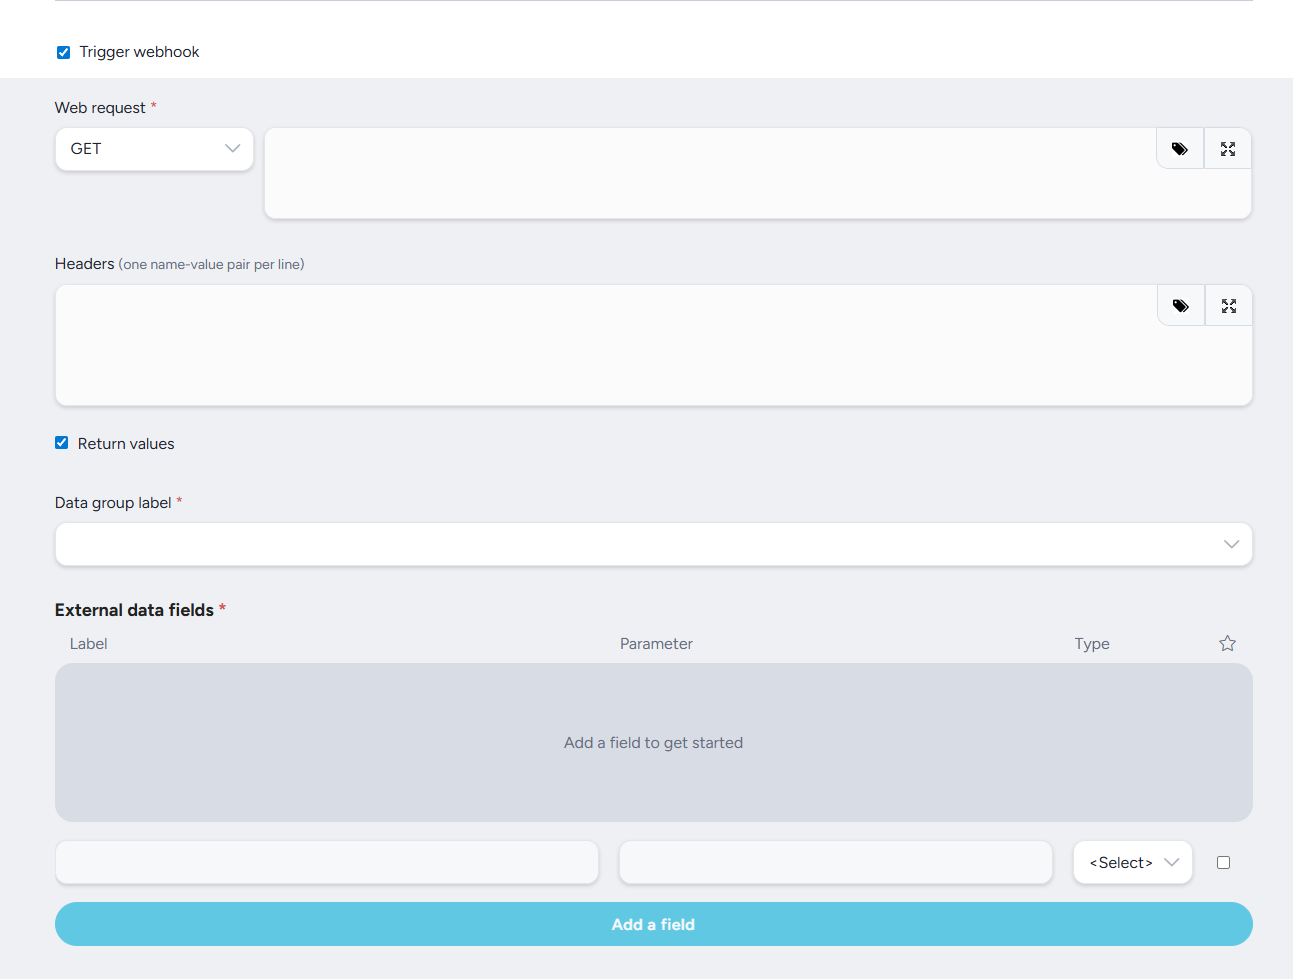Uncheck the Trigger webhook checkbox
Viewport: 1293px width, 979px height.
point(63,52)
